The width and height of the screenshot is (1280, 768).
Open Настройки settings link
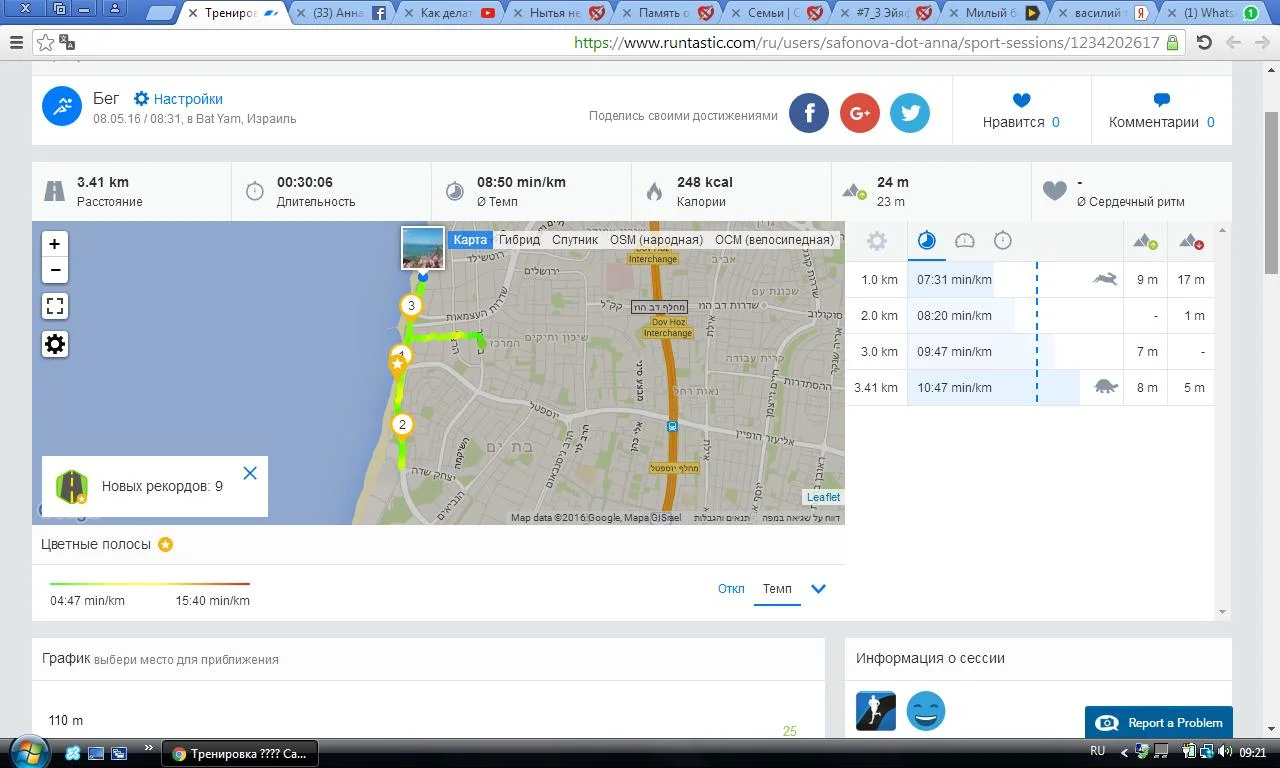(178, 99)
